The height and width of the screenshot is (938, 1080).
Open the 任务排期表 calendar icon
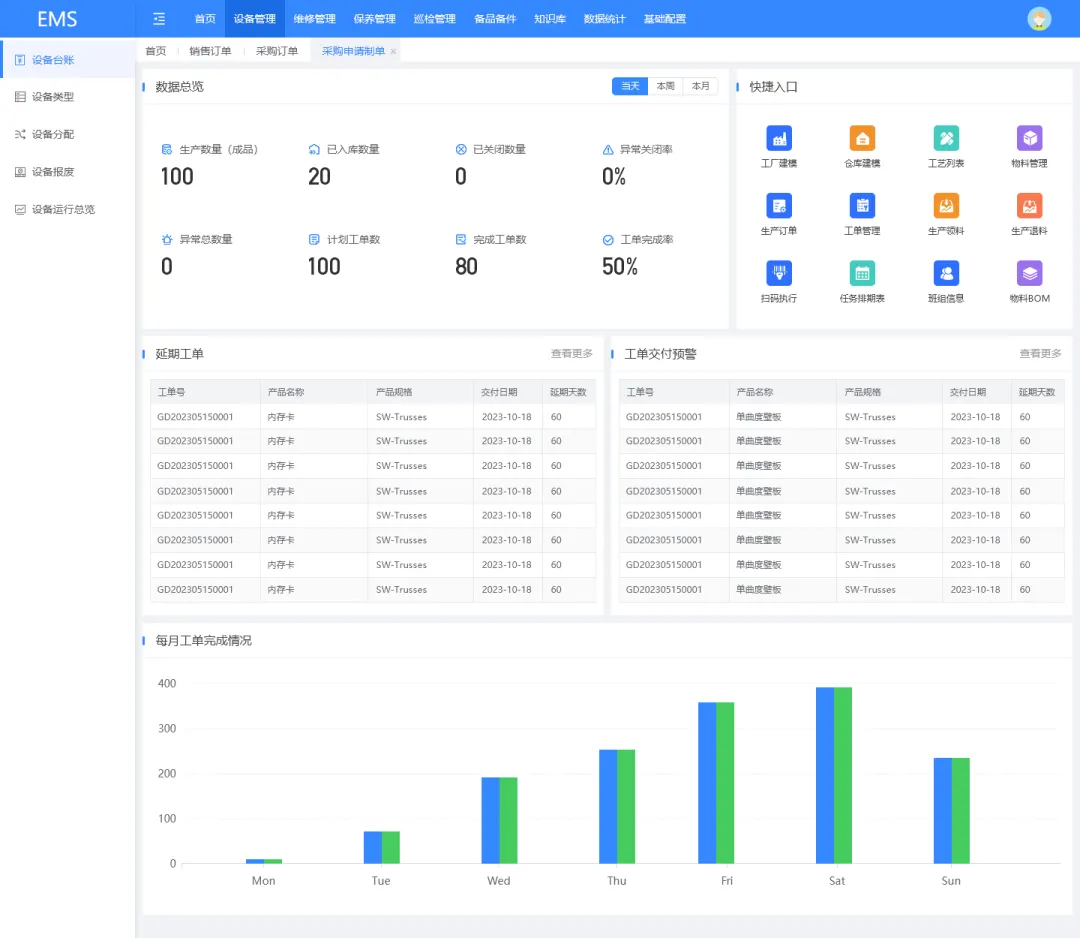tap(862, 273)
